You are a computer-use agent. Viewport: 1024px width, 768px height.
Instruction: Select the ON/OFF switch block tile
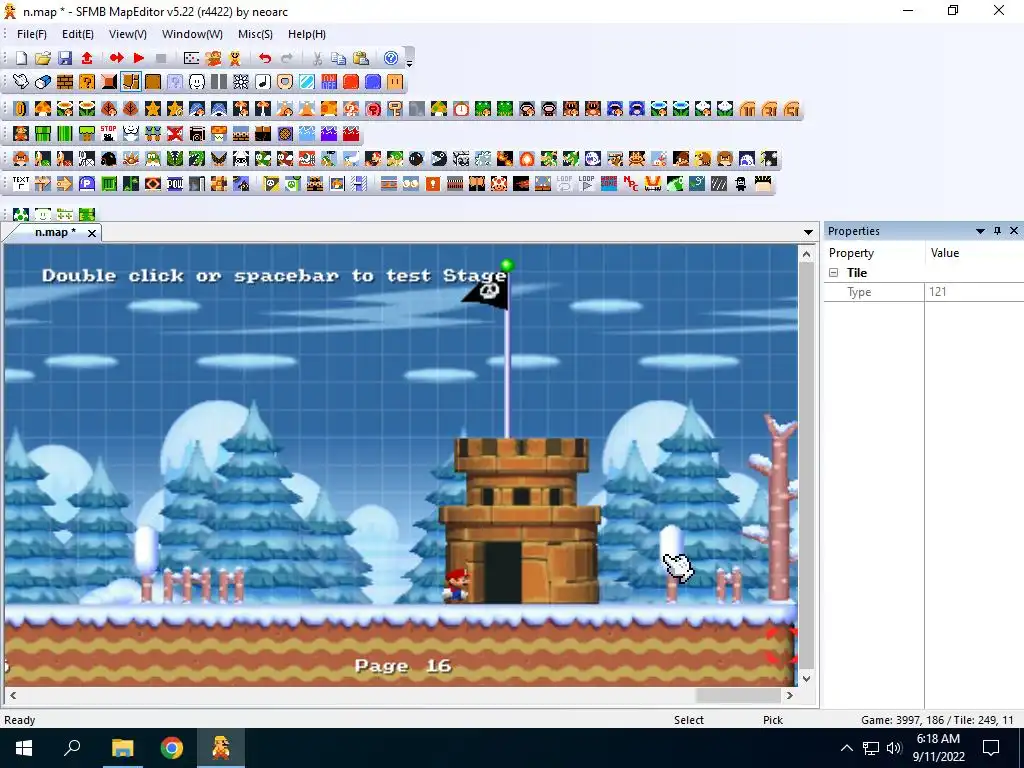[328, 82]
